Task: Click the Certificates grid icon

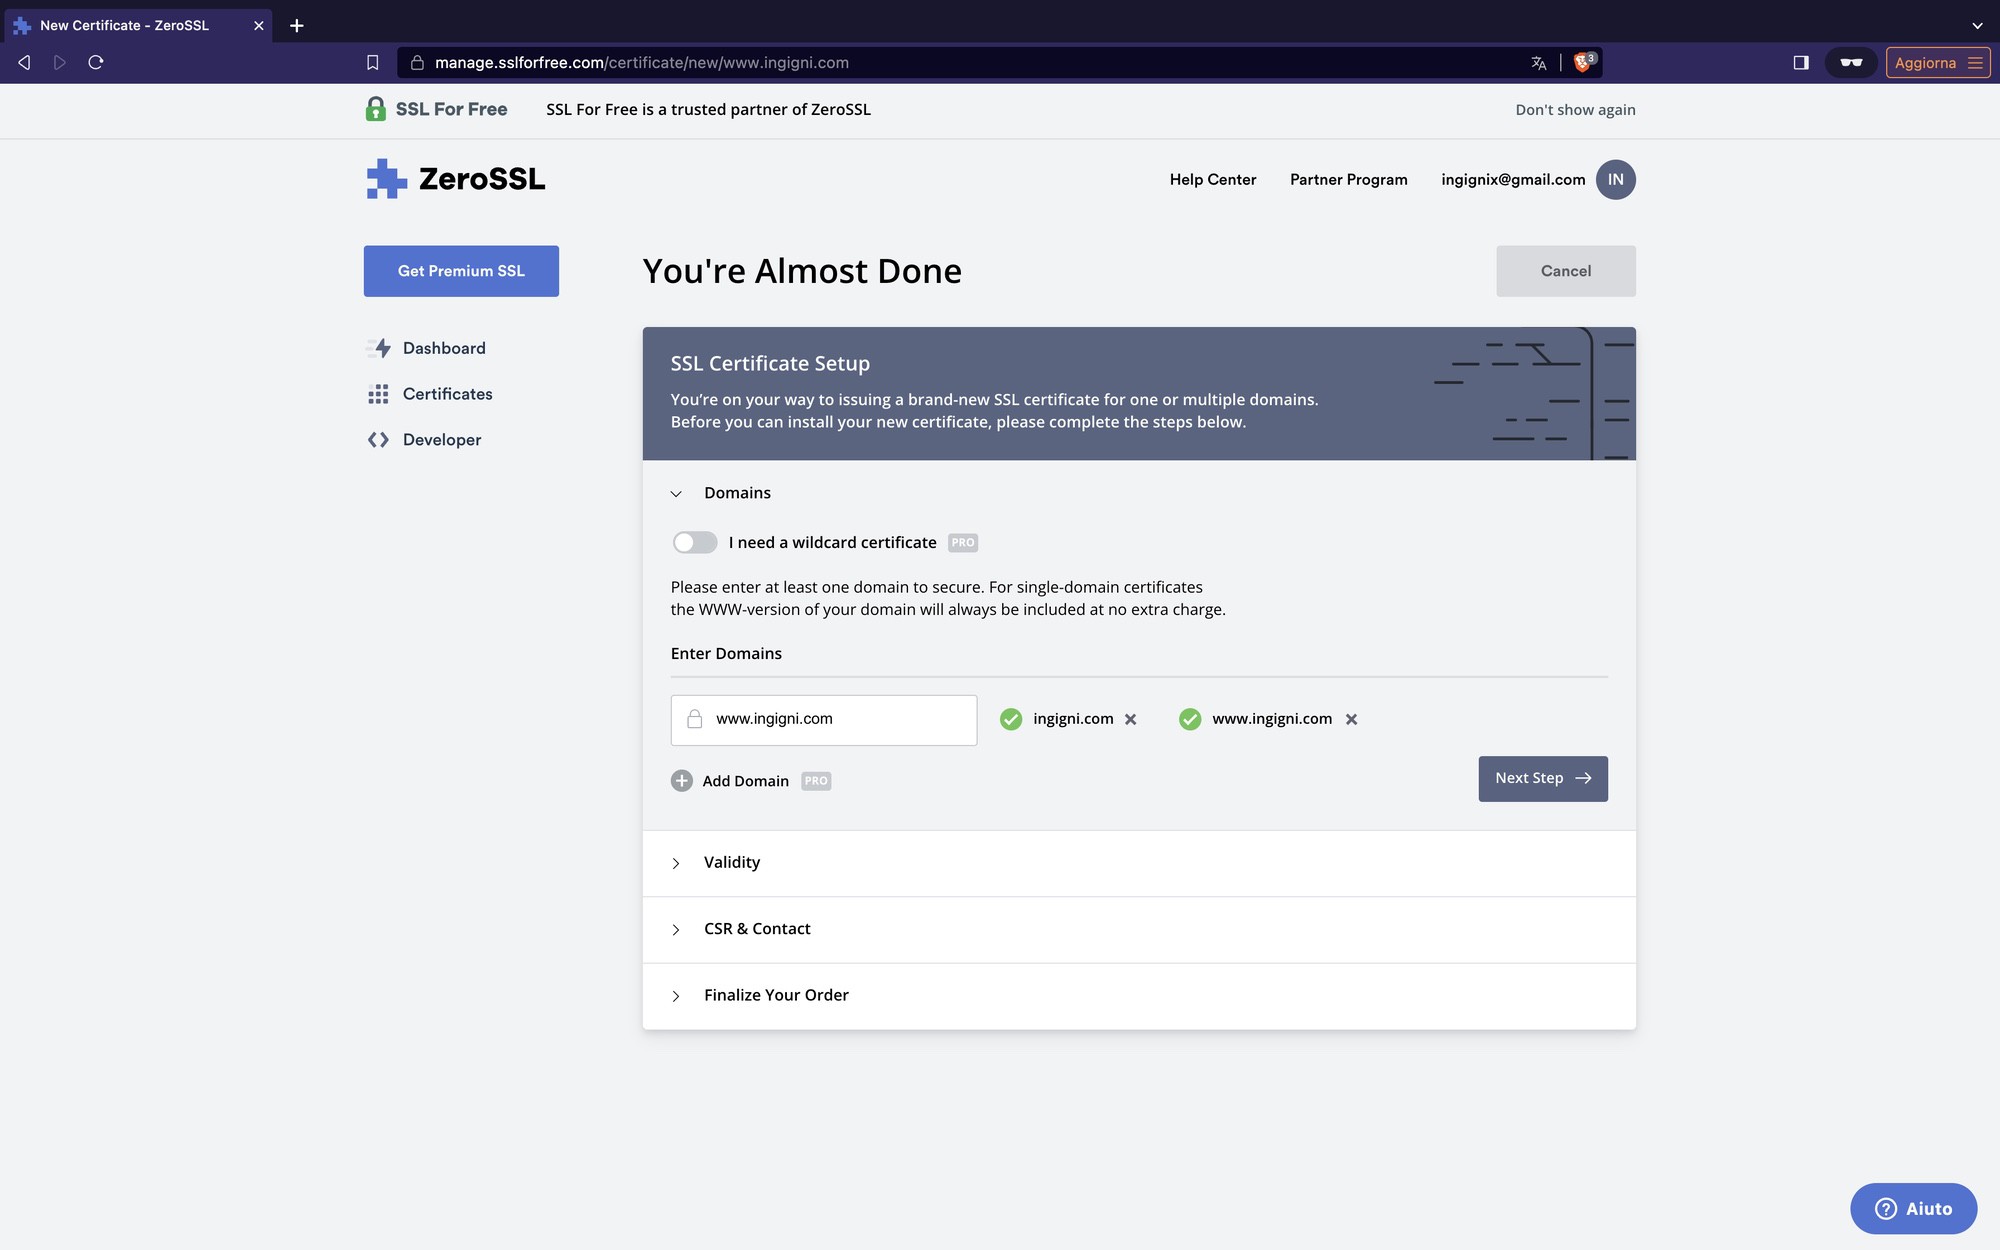Action: [x=378, y=394]
